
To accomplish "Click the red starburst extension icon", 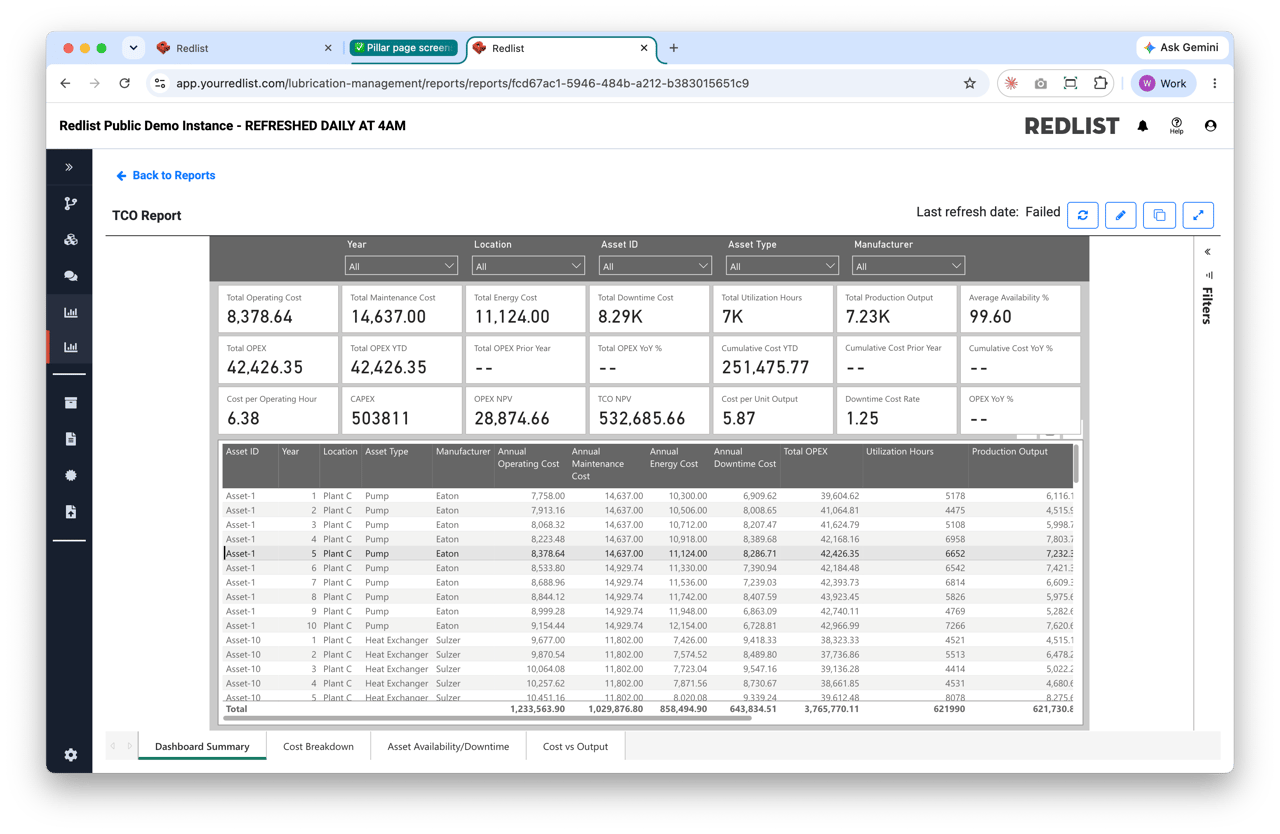I will (x=1011, y=84).
